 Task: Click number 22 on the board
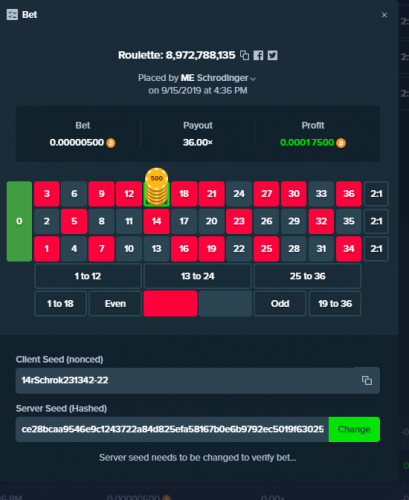(239, 249)
